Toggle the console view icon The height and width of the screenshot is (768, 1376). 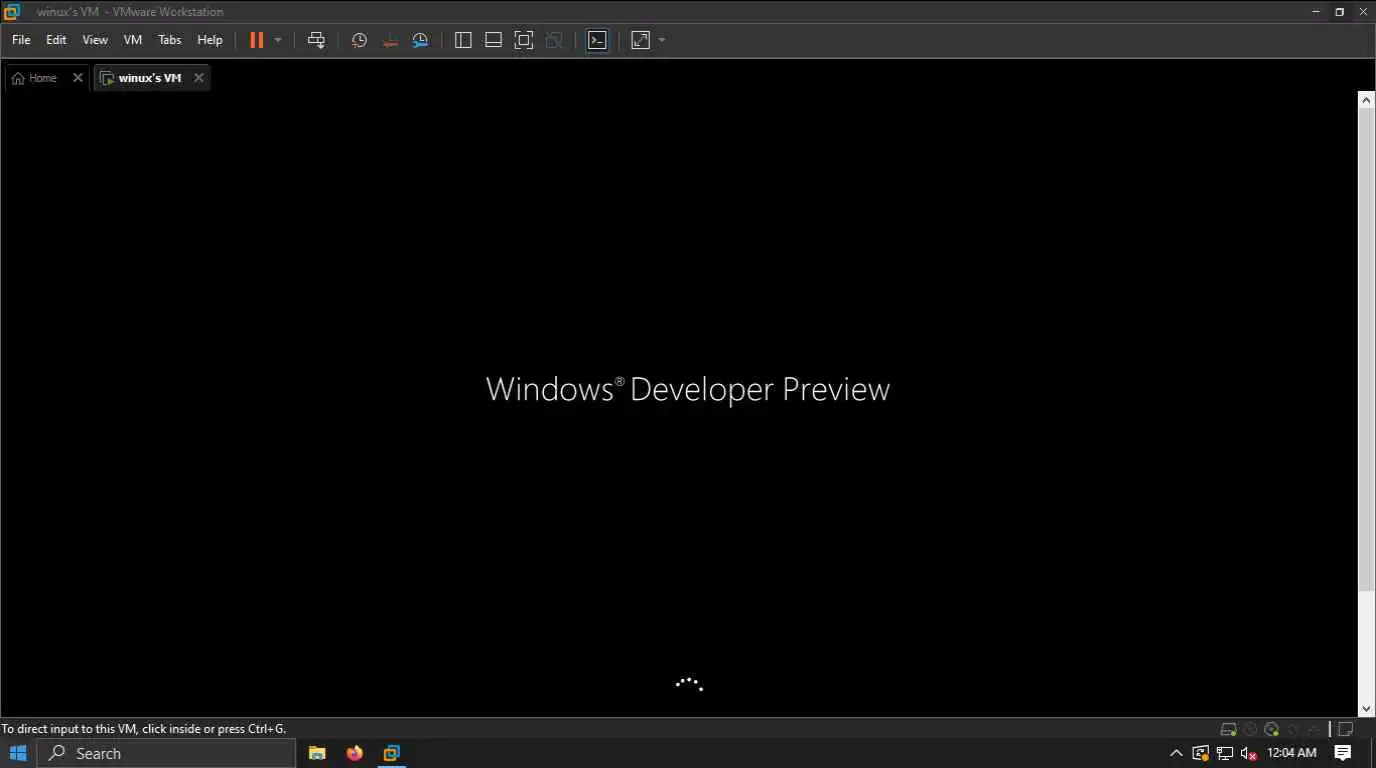pos(597,40)
